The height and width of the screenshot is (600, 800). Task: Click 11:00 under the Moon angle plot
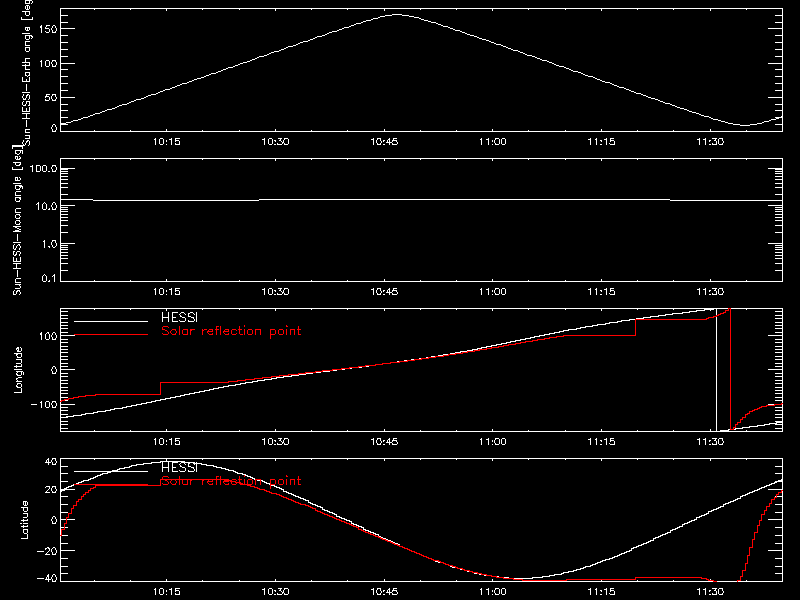tap(493, 292)
